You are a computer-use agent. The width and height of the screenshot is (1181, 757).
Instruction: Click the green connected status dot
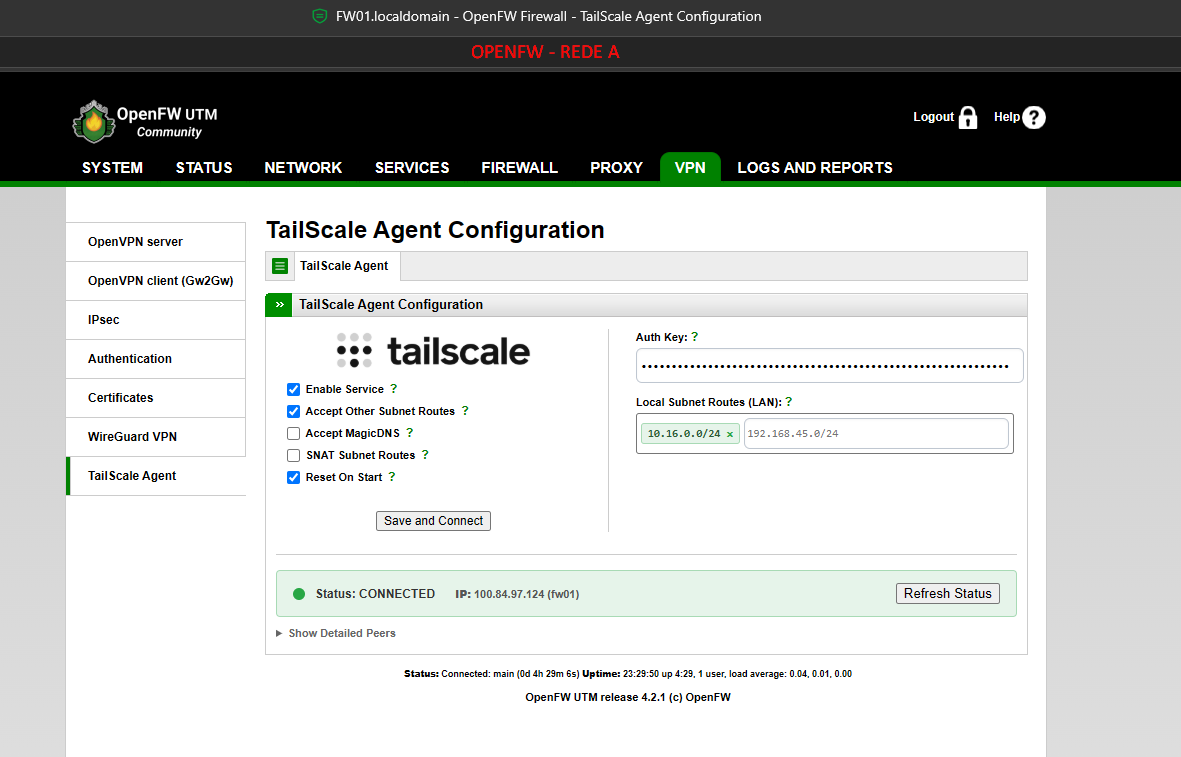[x=299, y=594]
